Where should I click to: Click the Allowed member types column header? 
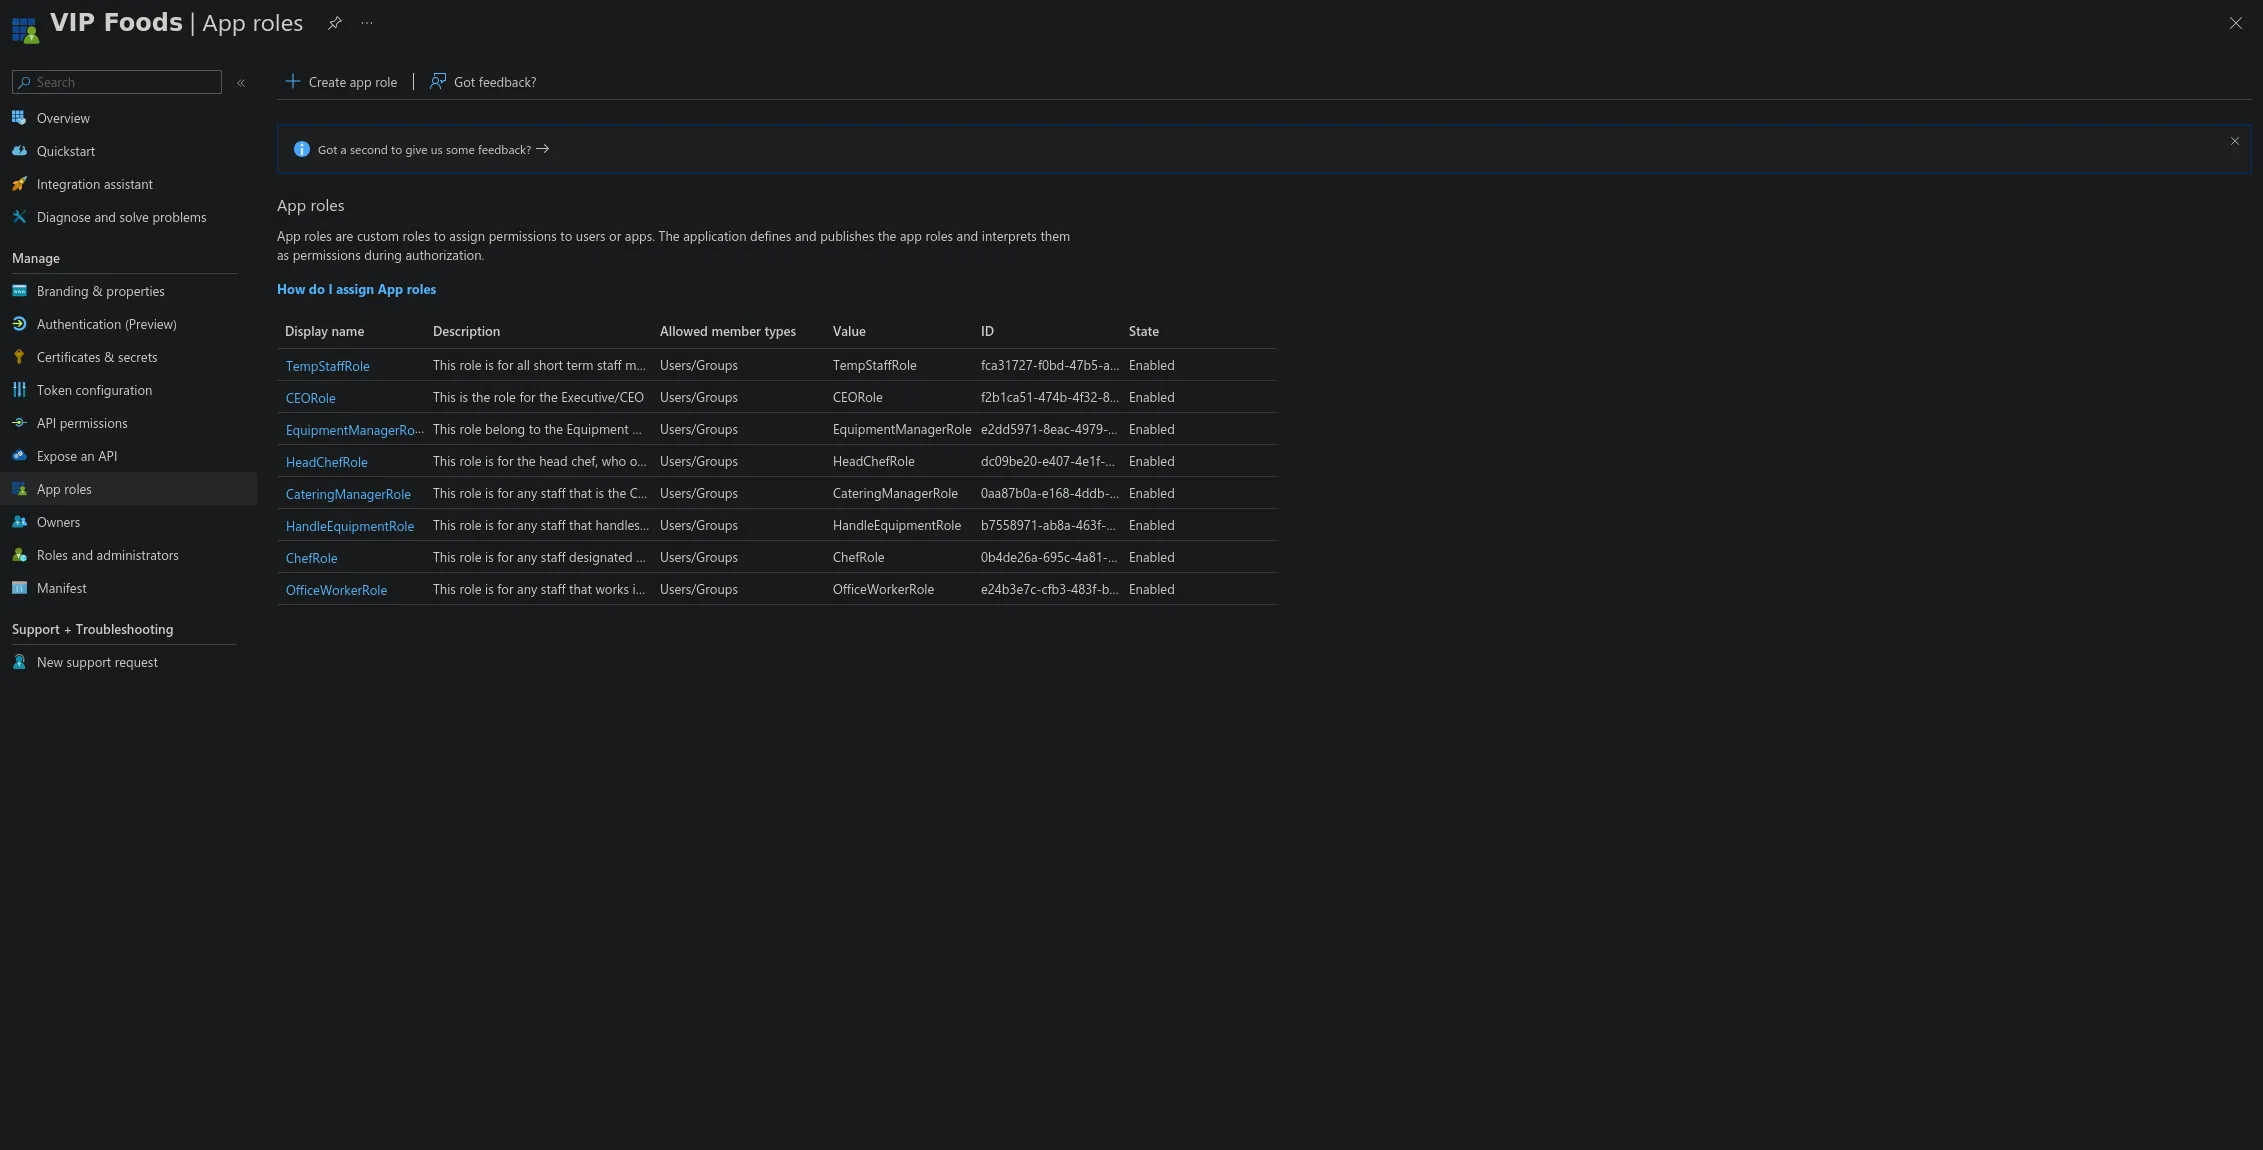(x=728, y=331)
